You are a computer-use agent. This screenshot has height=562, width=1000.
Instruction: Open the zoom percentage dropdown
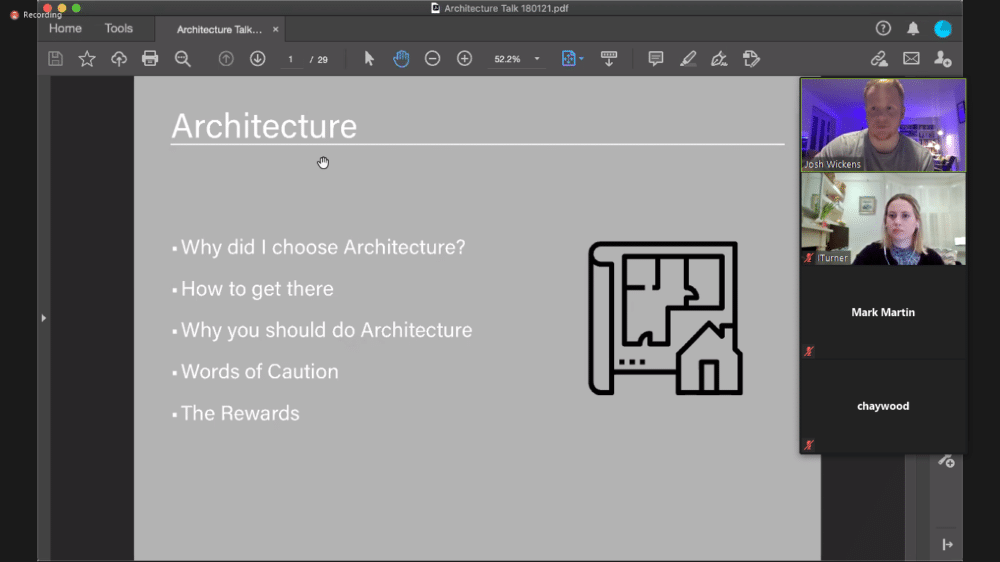(536, 59)
